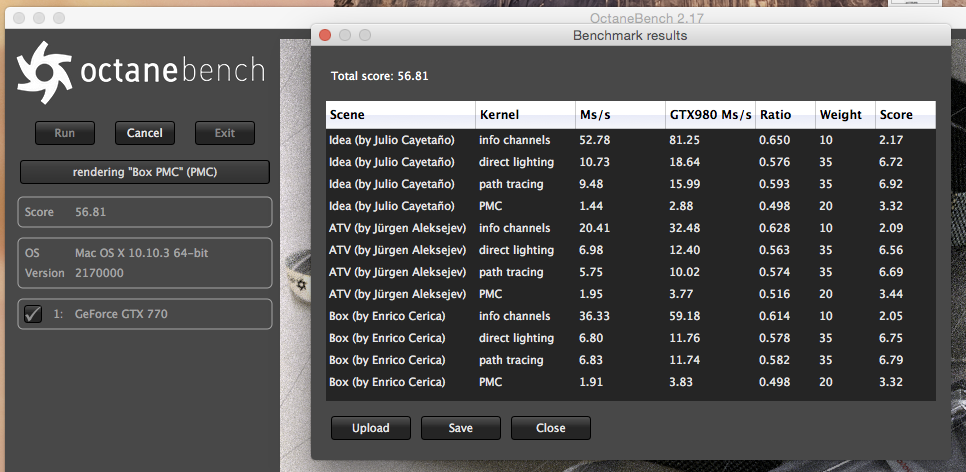This screenshot has height=472, width=966.
Task: Click the Ms/s value 1.44
Action: (591, 206)
